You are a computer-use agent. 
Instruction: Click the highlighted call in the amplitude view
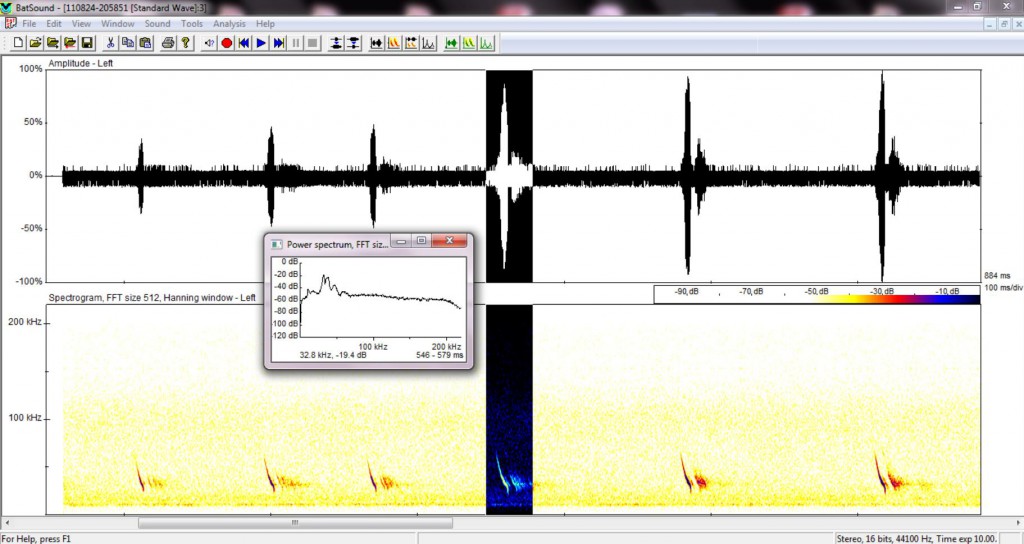click(509, 176)
